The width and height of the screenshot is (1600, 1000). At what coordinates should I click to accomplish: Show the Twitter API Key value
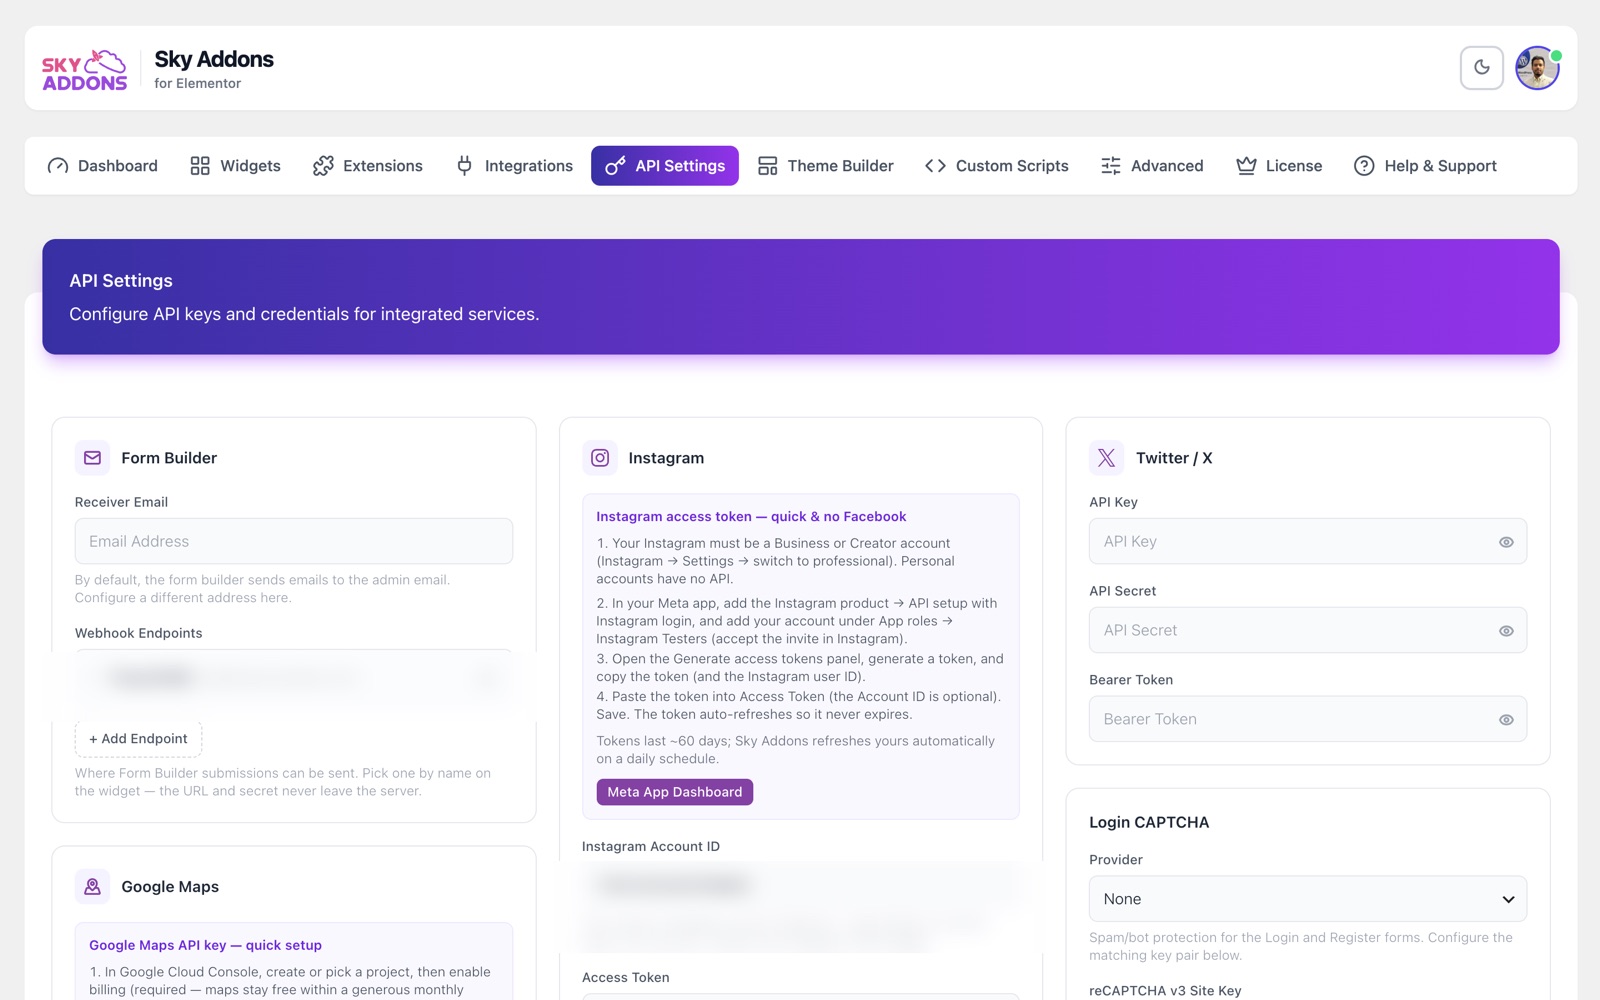click(x=1506, y=542)
